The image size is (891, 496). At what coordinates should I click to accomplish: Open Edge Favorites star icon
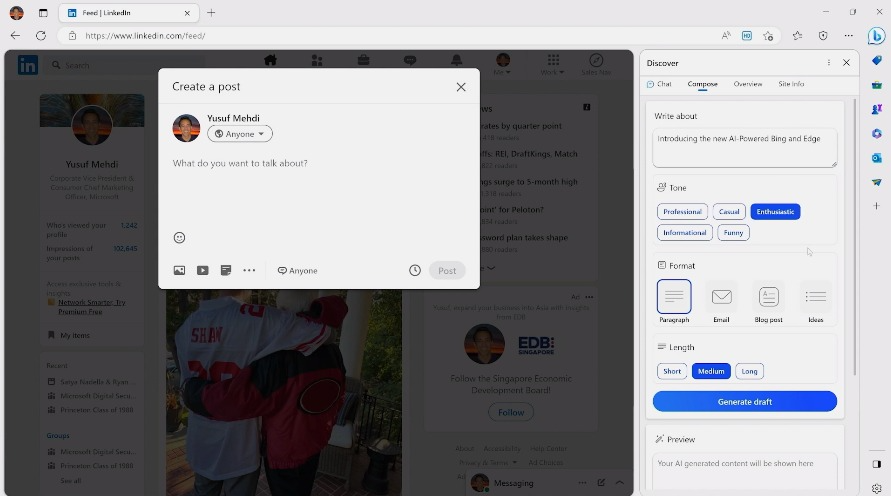pyautogui.click(x=797, y=35)
